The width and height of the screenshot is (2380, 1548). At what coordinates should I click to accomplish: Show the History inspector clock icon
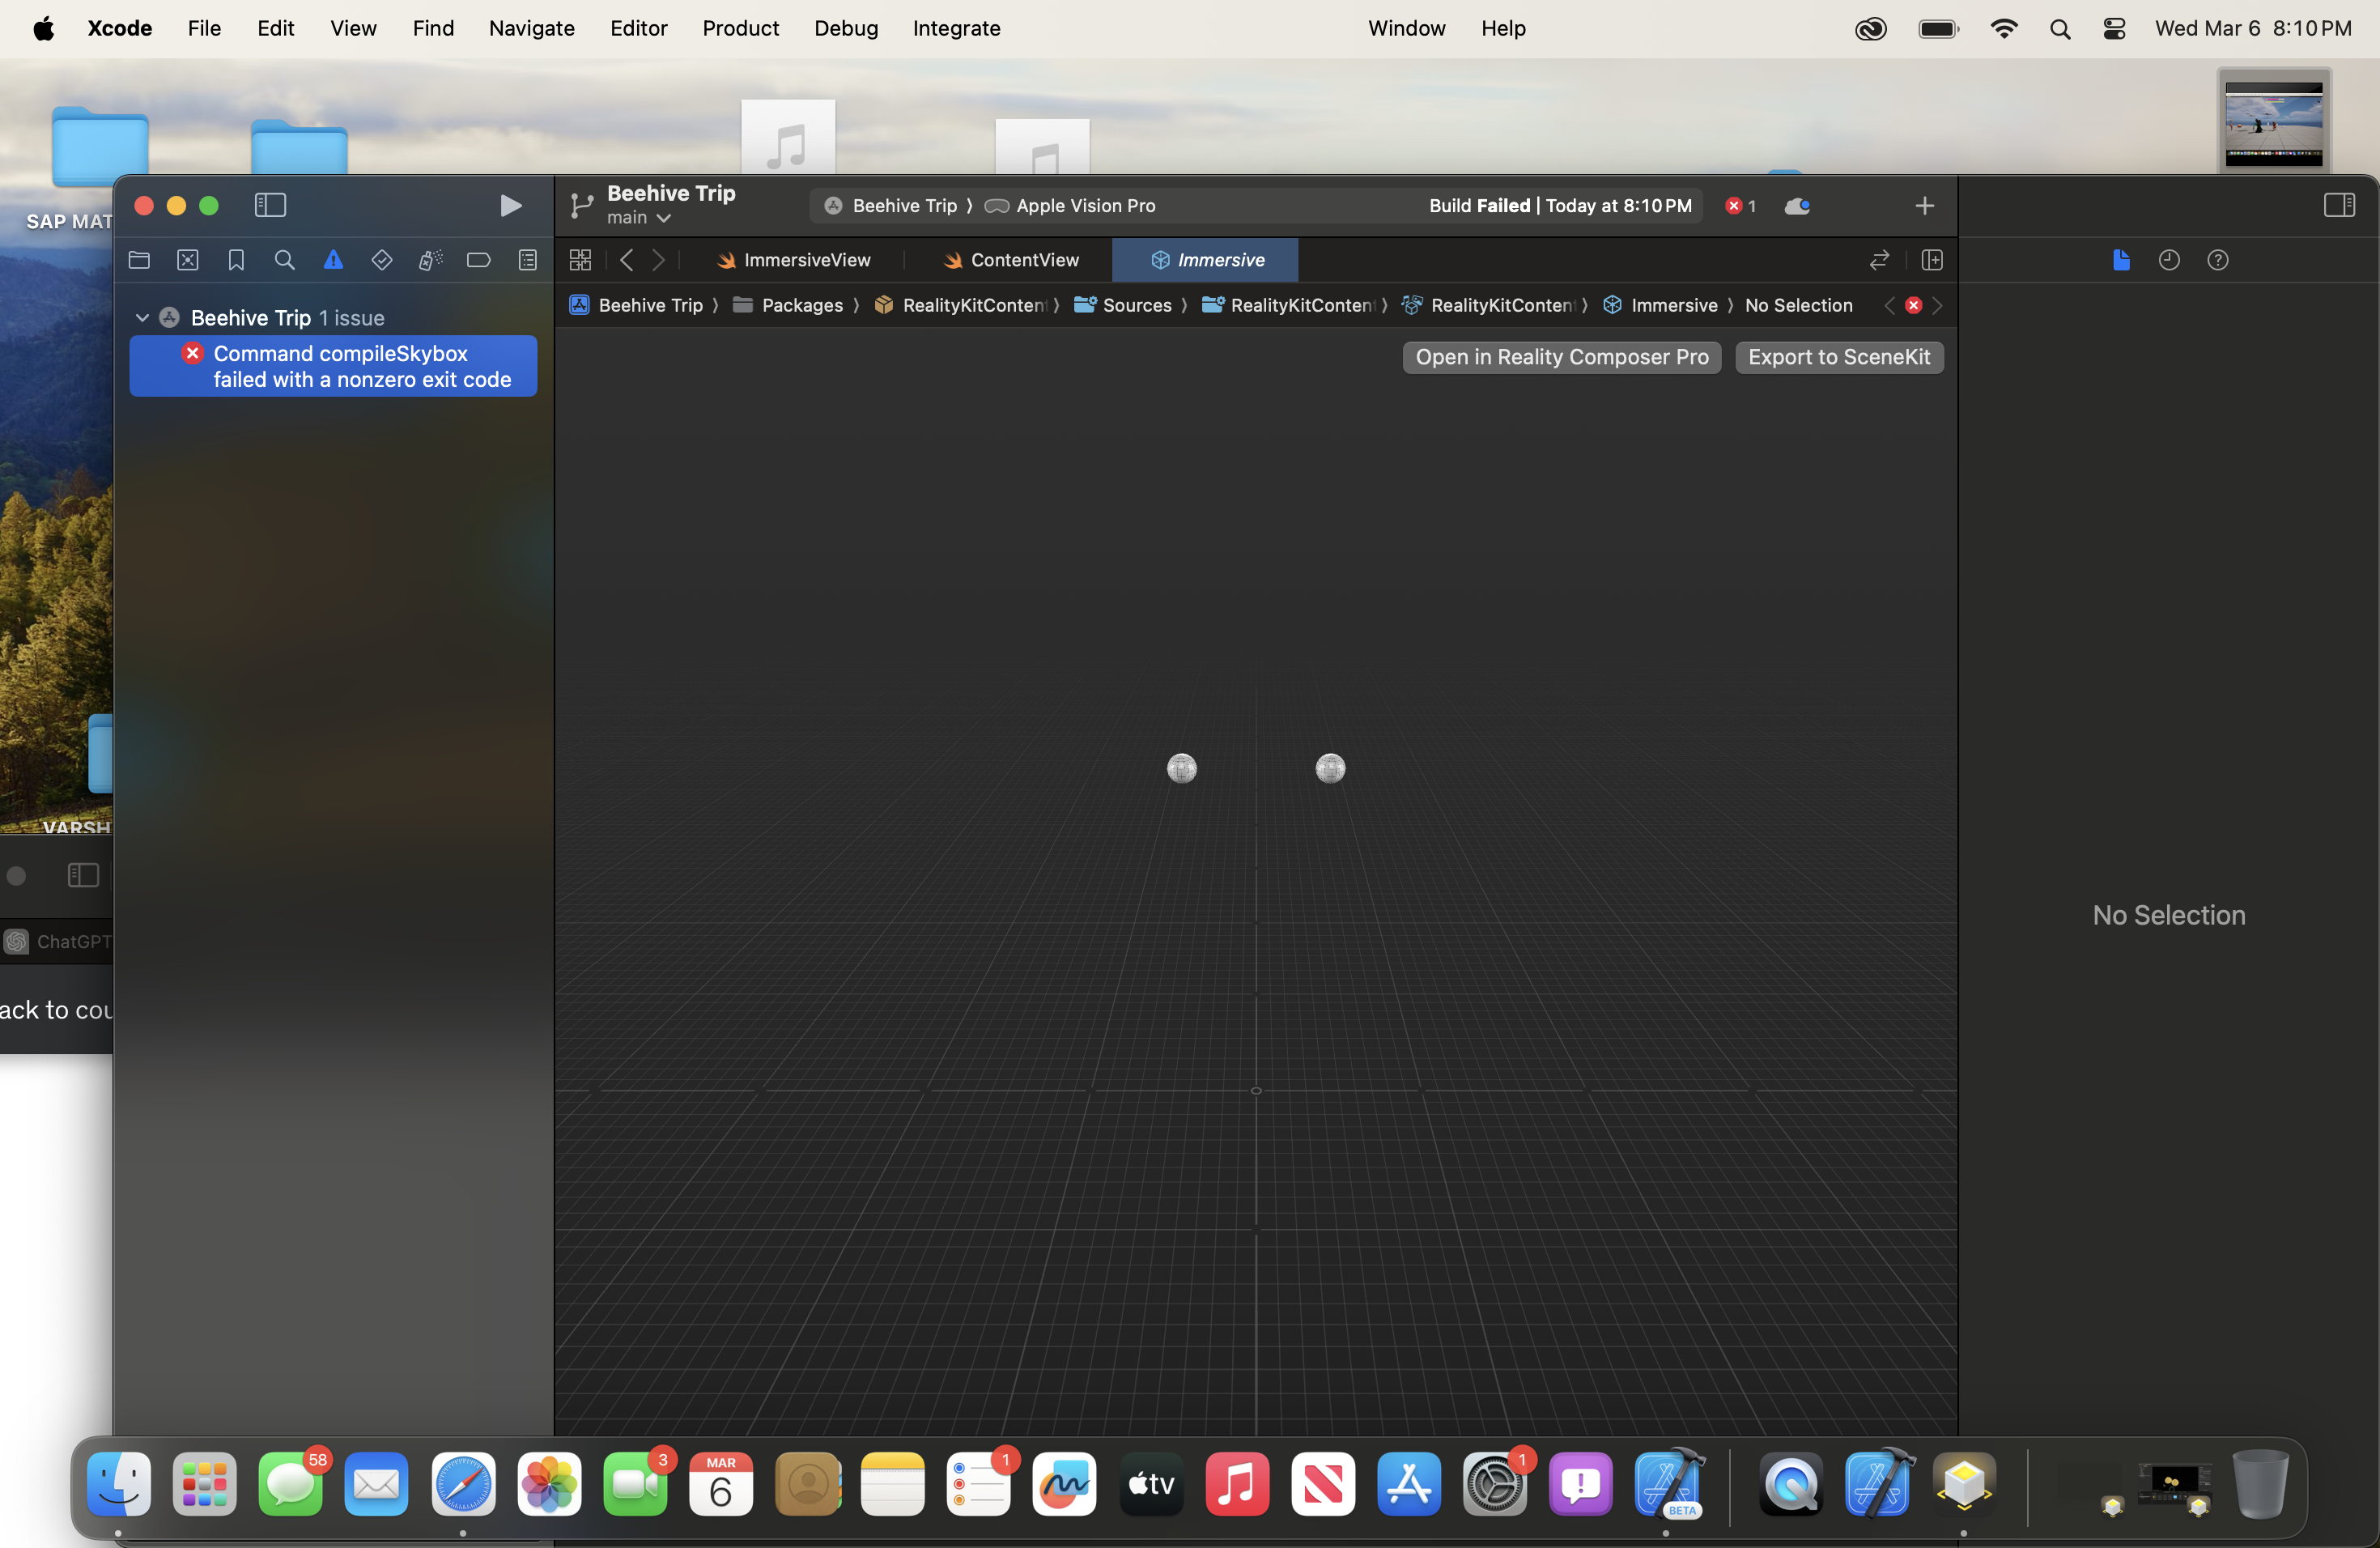coord(2168,260)
